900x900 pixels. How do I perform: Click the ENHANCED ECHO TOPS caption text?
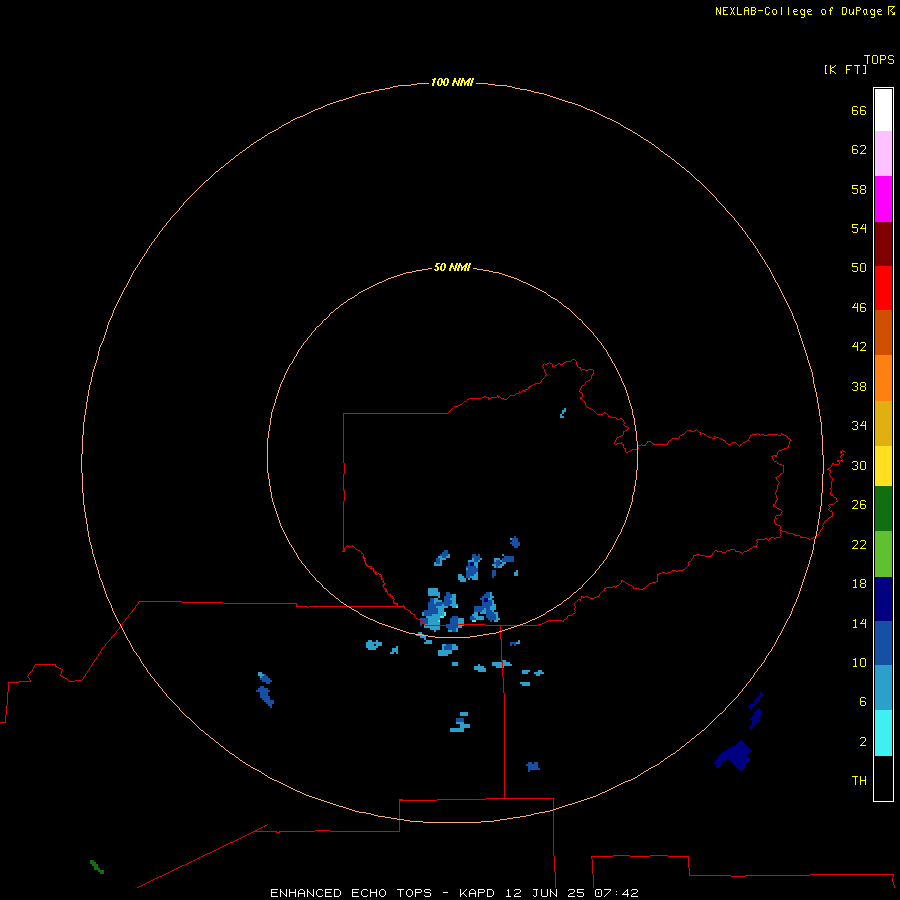350,893
